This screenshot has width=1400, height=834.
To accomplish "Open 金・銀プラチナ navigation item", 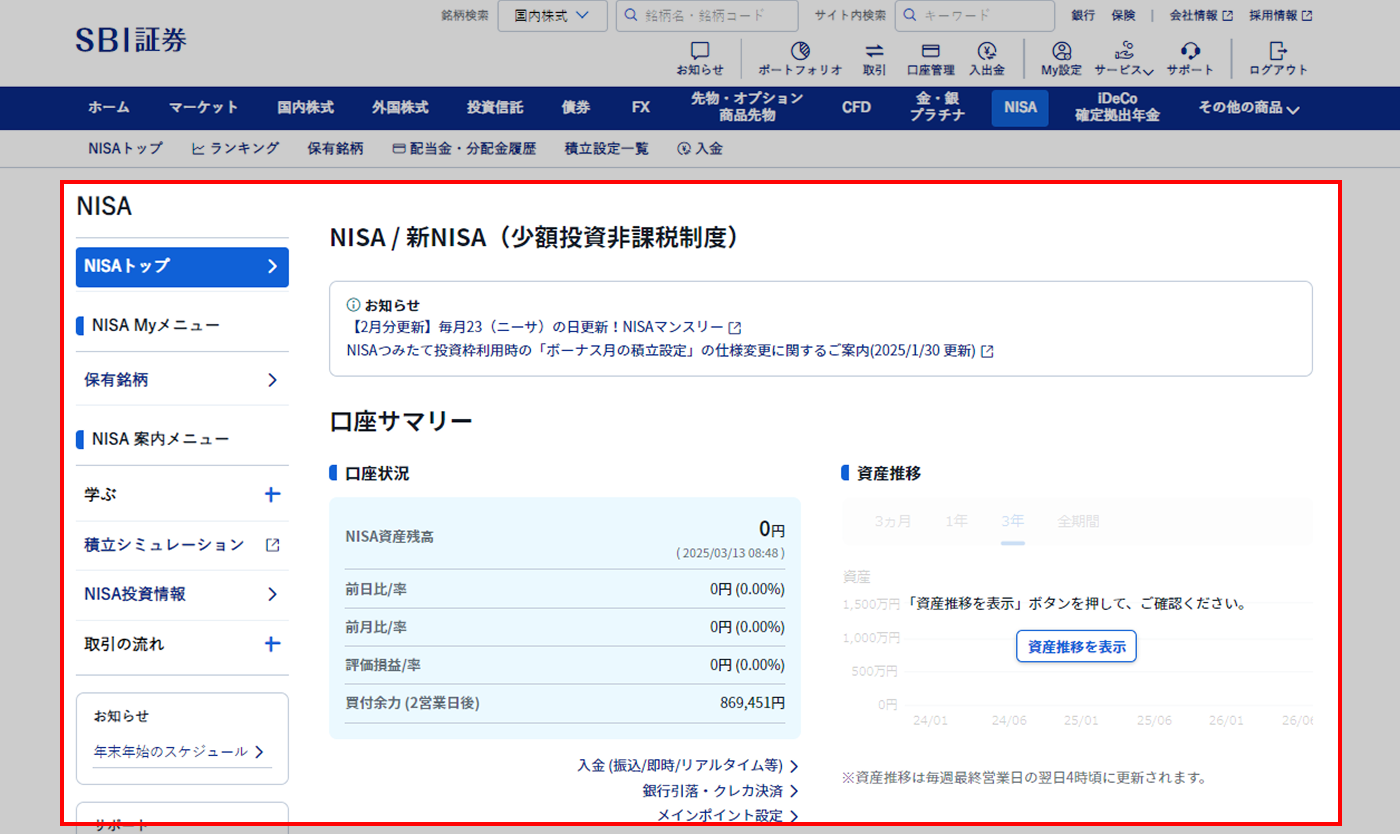I will pos(937,107).
